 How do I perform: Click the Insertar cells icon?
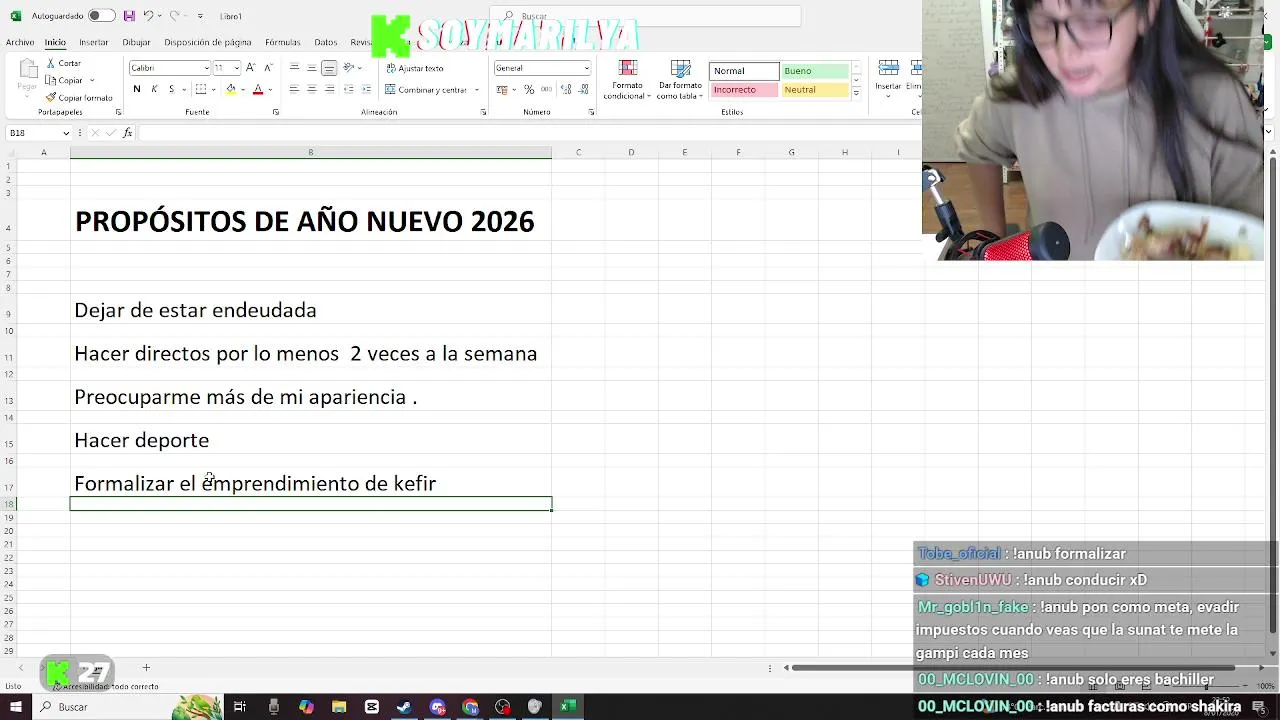click(888, 68)
